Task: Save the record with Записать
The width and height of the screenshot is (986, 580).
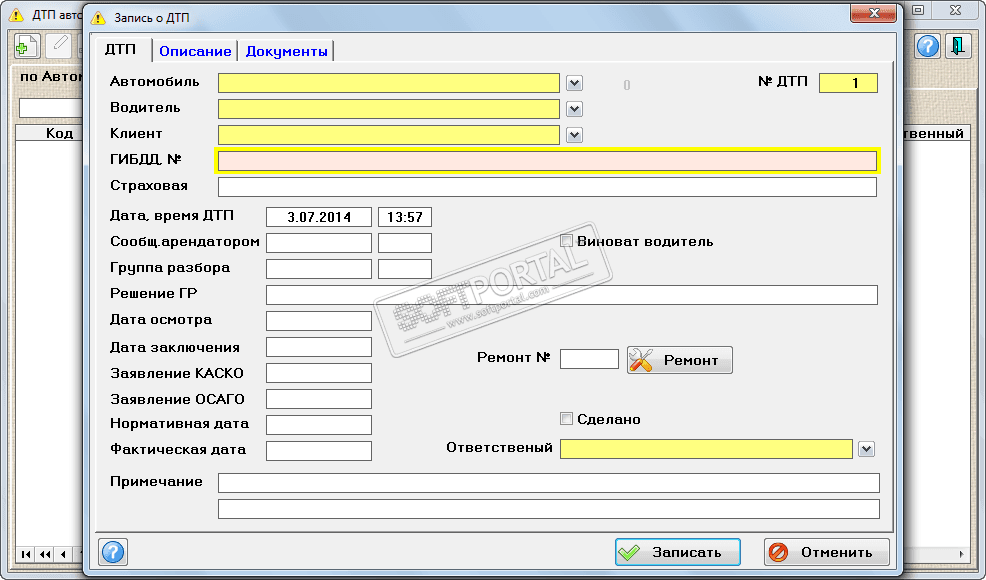Action: coord(678,552)
